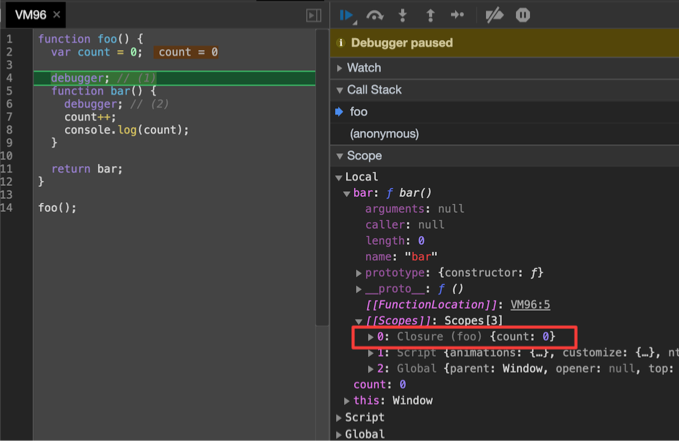Click the Step over function call icon
Viewport: 679px width, 441px height.
375,15
